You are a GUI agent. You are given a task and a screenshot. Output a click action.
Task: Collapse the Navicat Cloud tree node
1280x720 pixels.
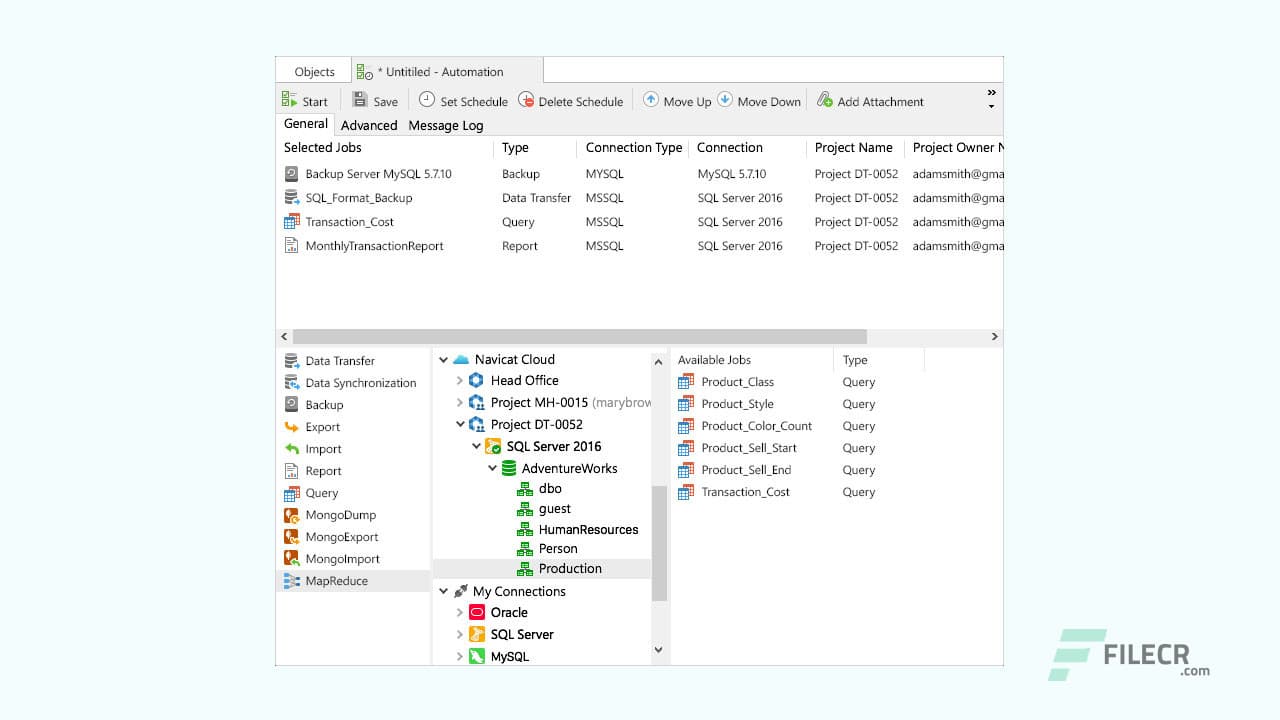444,360
